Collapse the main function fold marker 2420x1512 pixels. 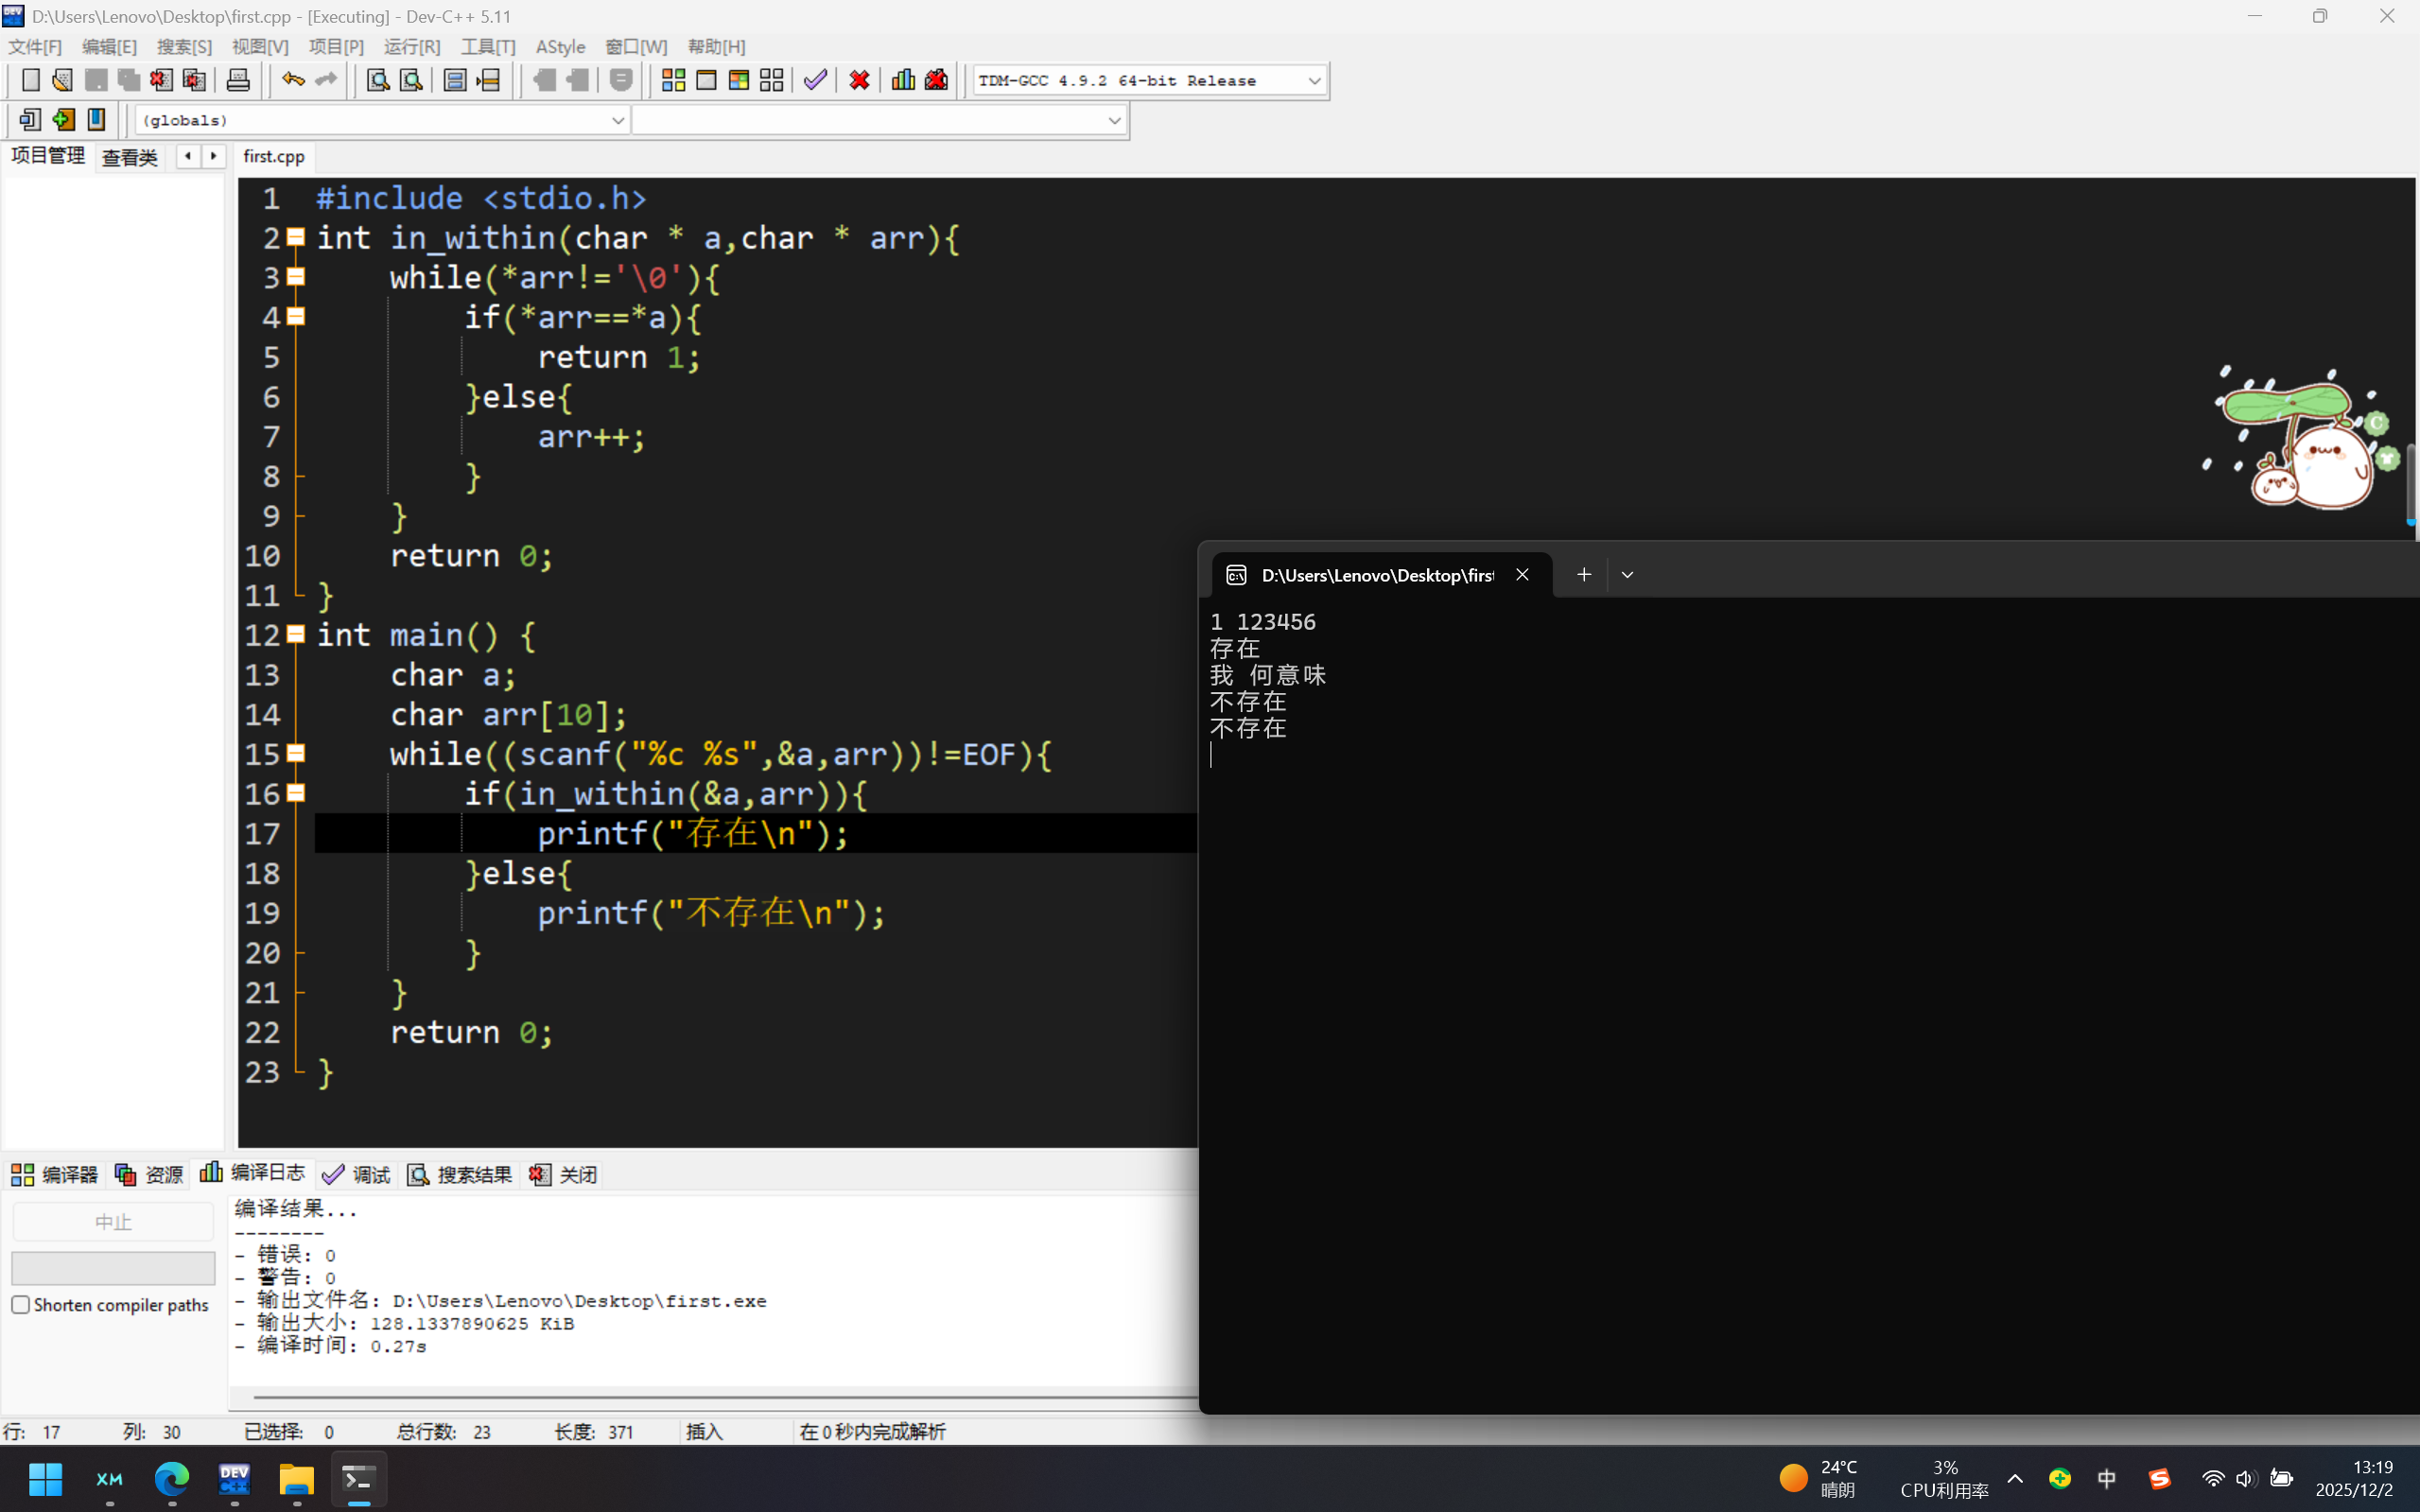[x=296, y=634]
